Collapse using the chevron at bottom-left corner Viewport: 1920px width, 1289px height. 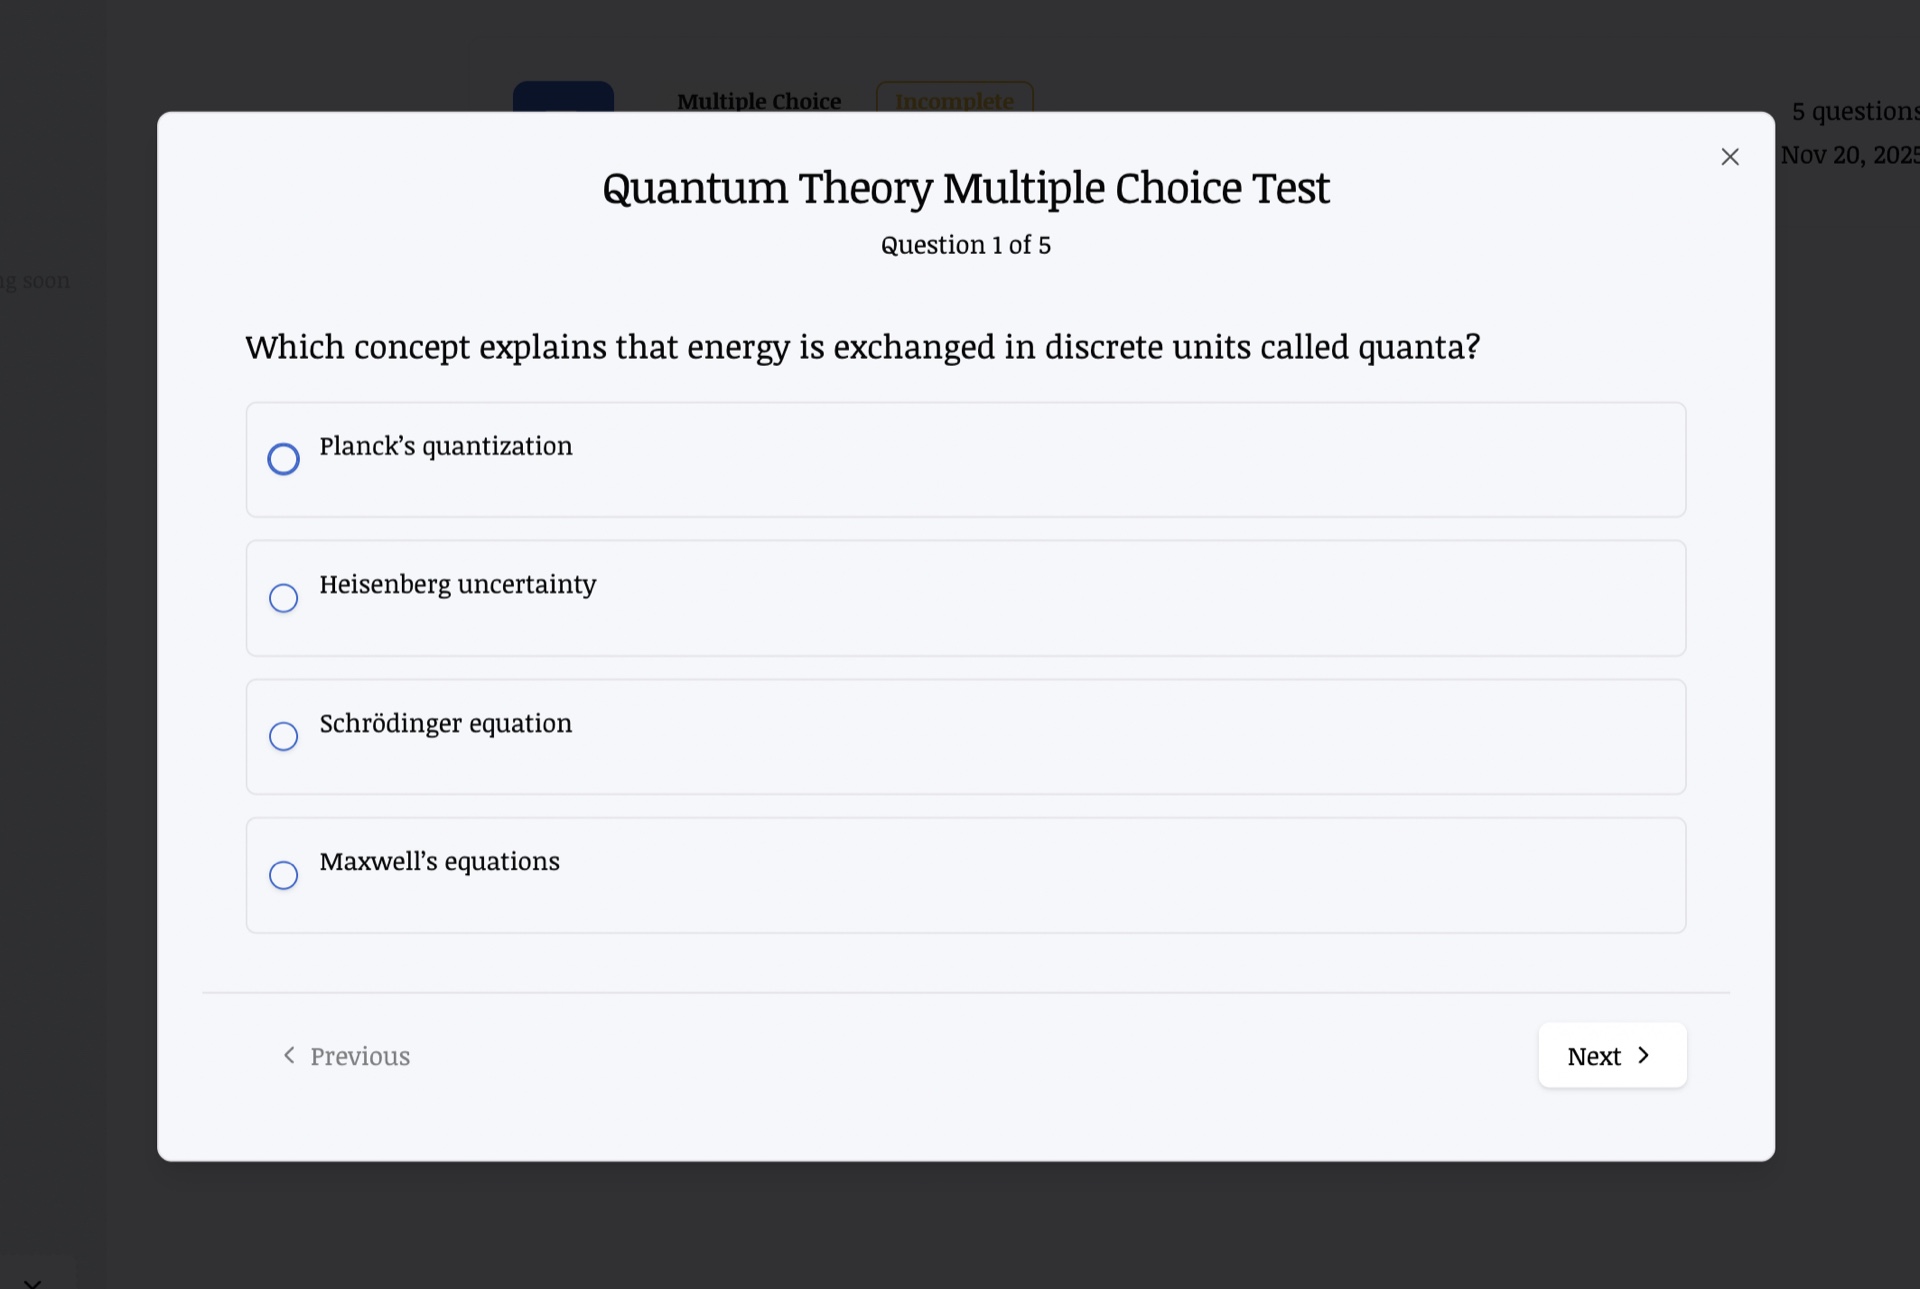pos(32,1282)
